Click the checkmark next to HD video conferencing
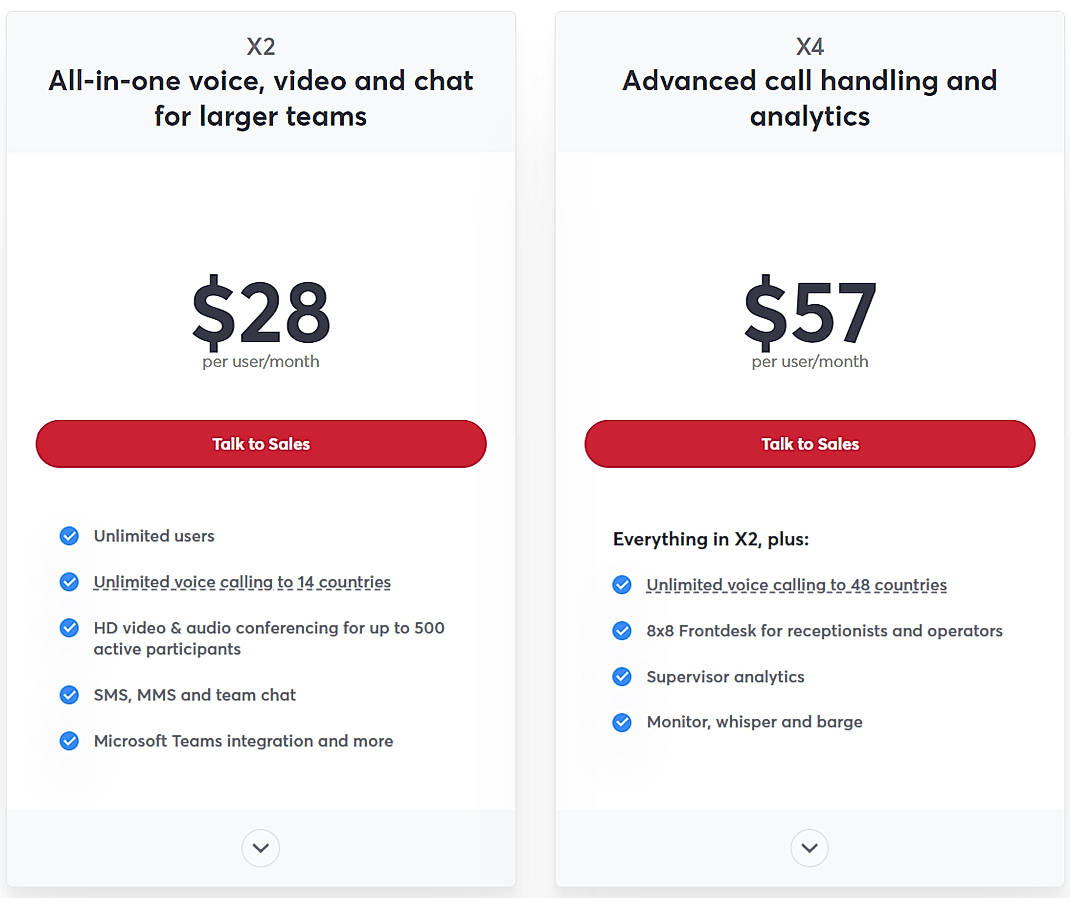Screen dimensions: 1070x898 [69, 628]
